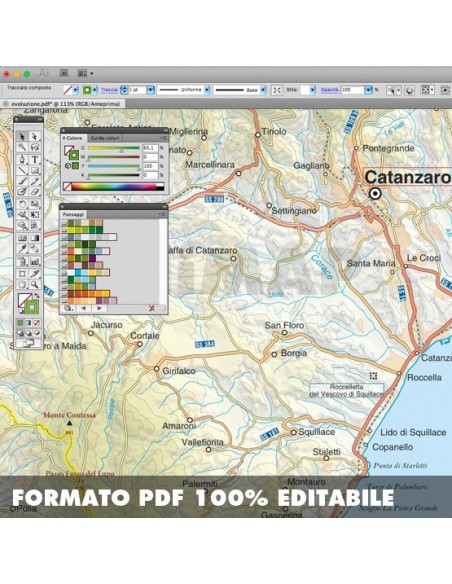
Task: Load next swatch library in Paesaggi
Action: click(x=99, y=308)
